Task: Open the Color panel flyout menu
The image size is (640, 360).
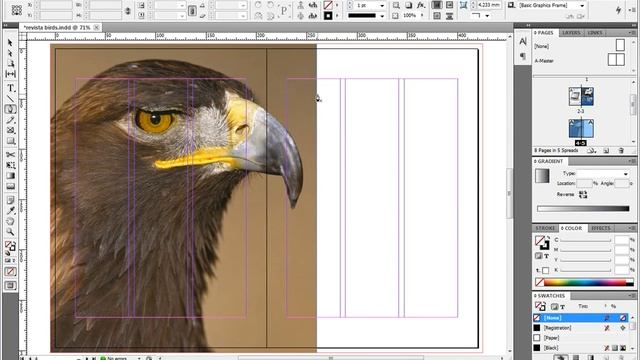Action: [632, 228]
